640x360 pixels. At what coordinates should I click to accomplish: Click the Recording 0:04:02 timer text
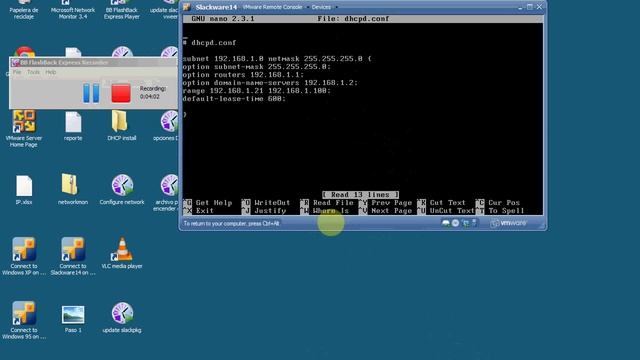tap(152, 93)
